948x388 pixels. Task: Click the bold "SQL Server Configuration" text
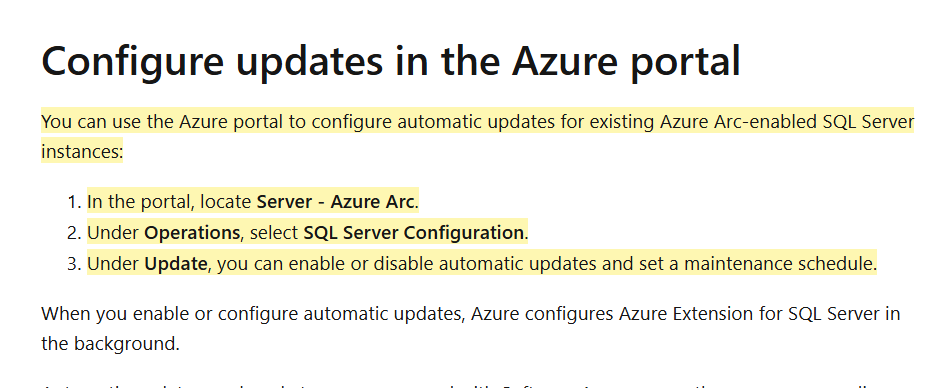point(414,233)
